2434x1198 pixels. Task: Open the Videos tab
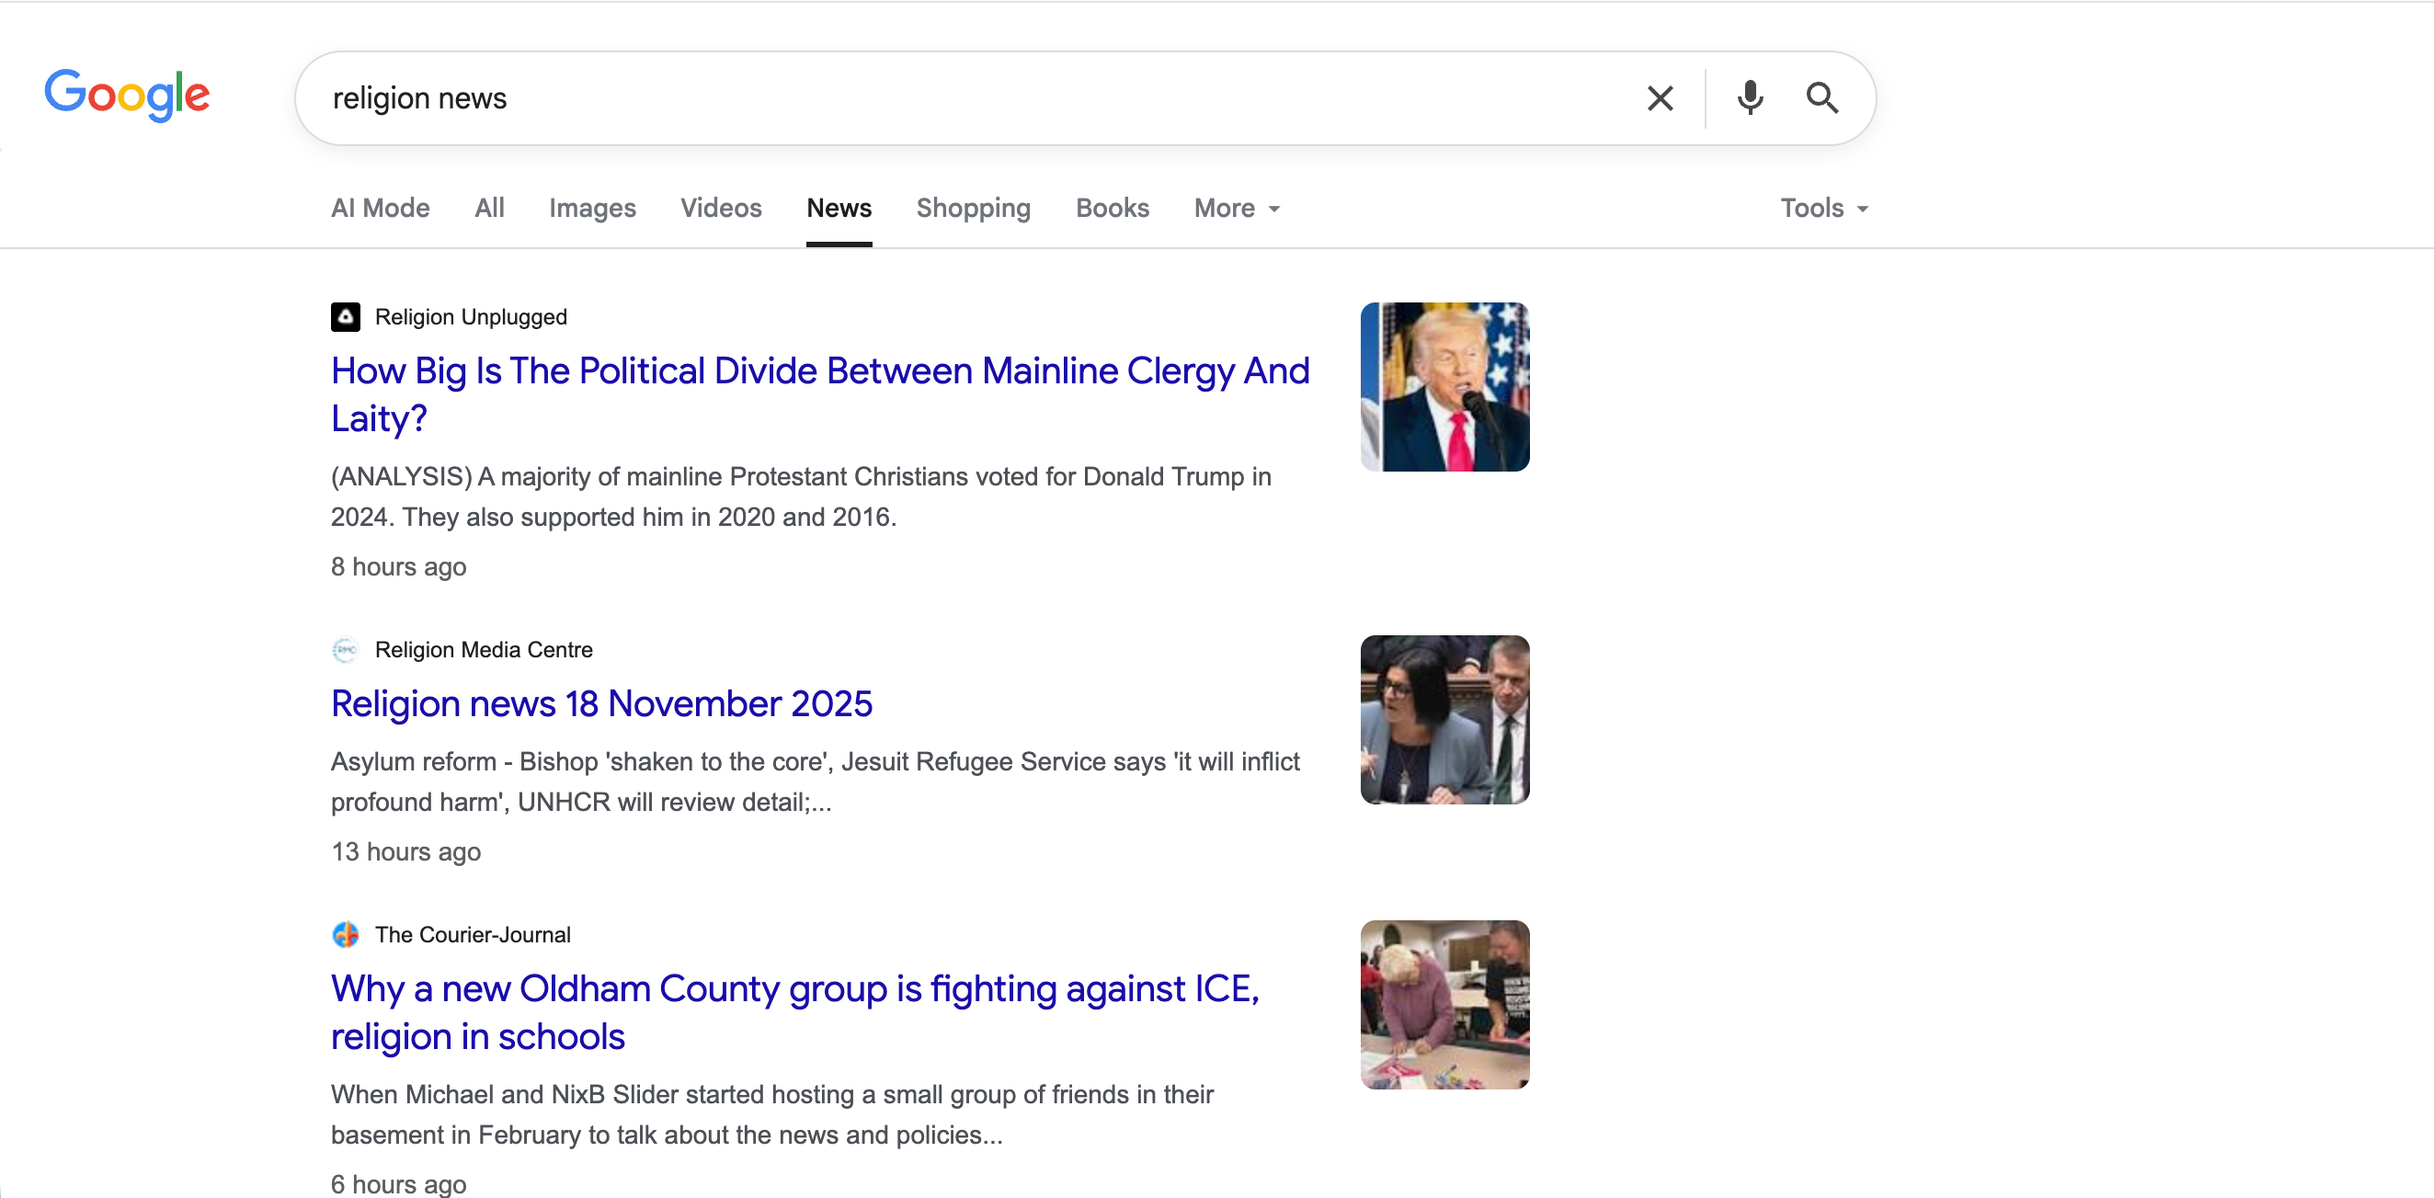click(x=721, y=208)
